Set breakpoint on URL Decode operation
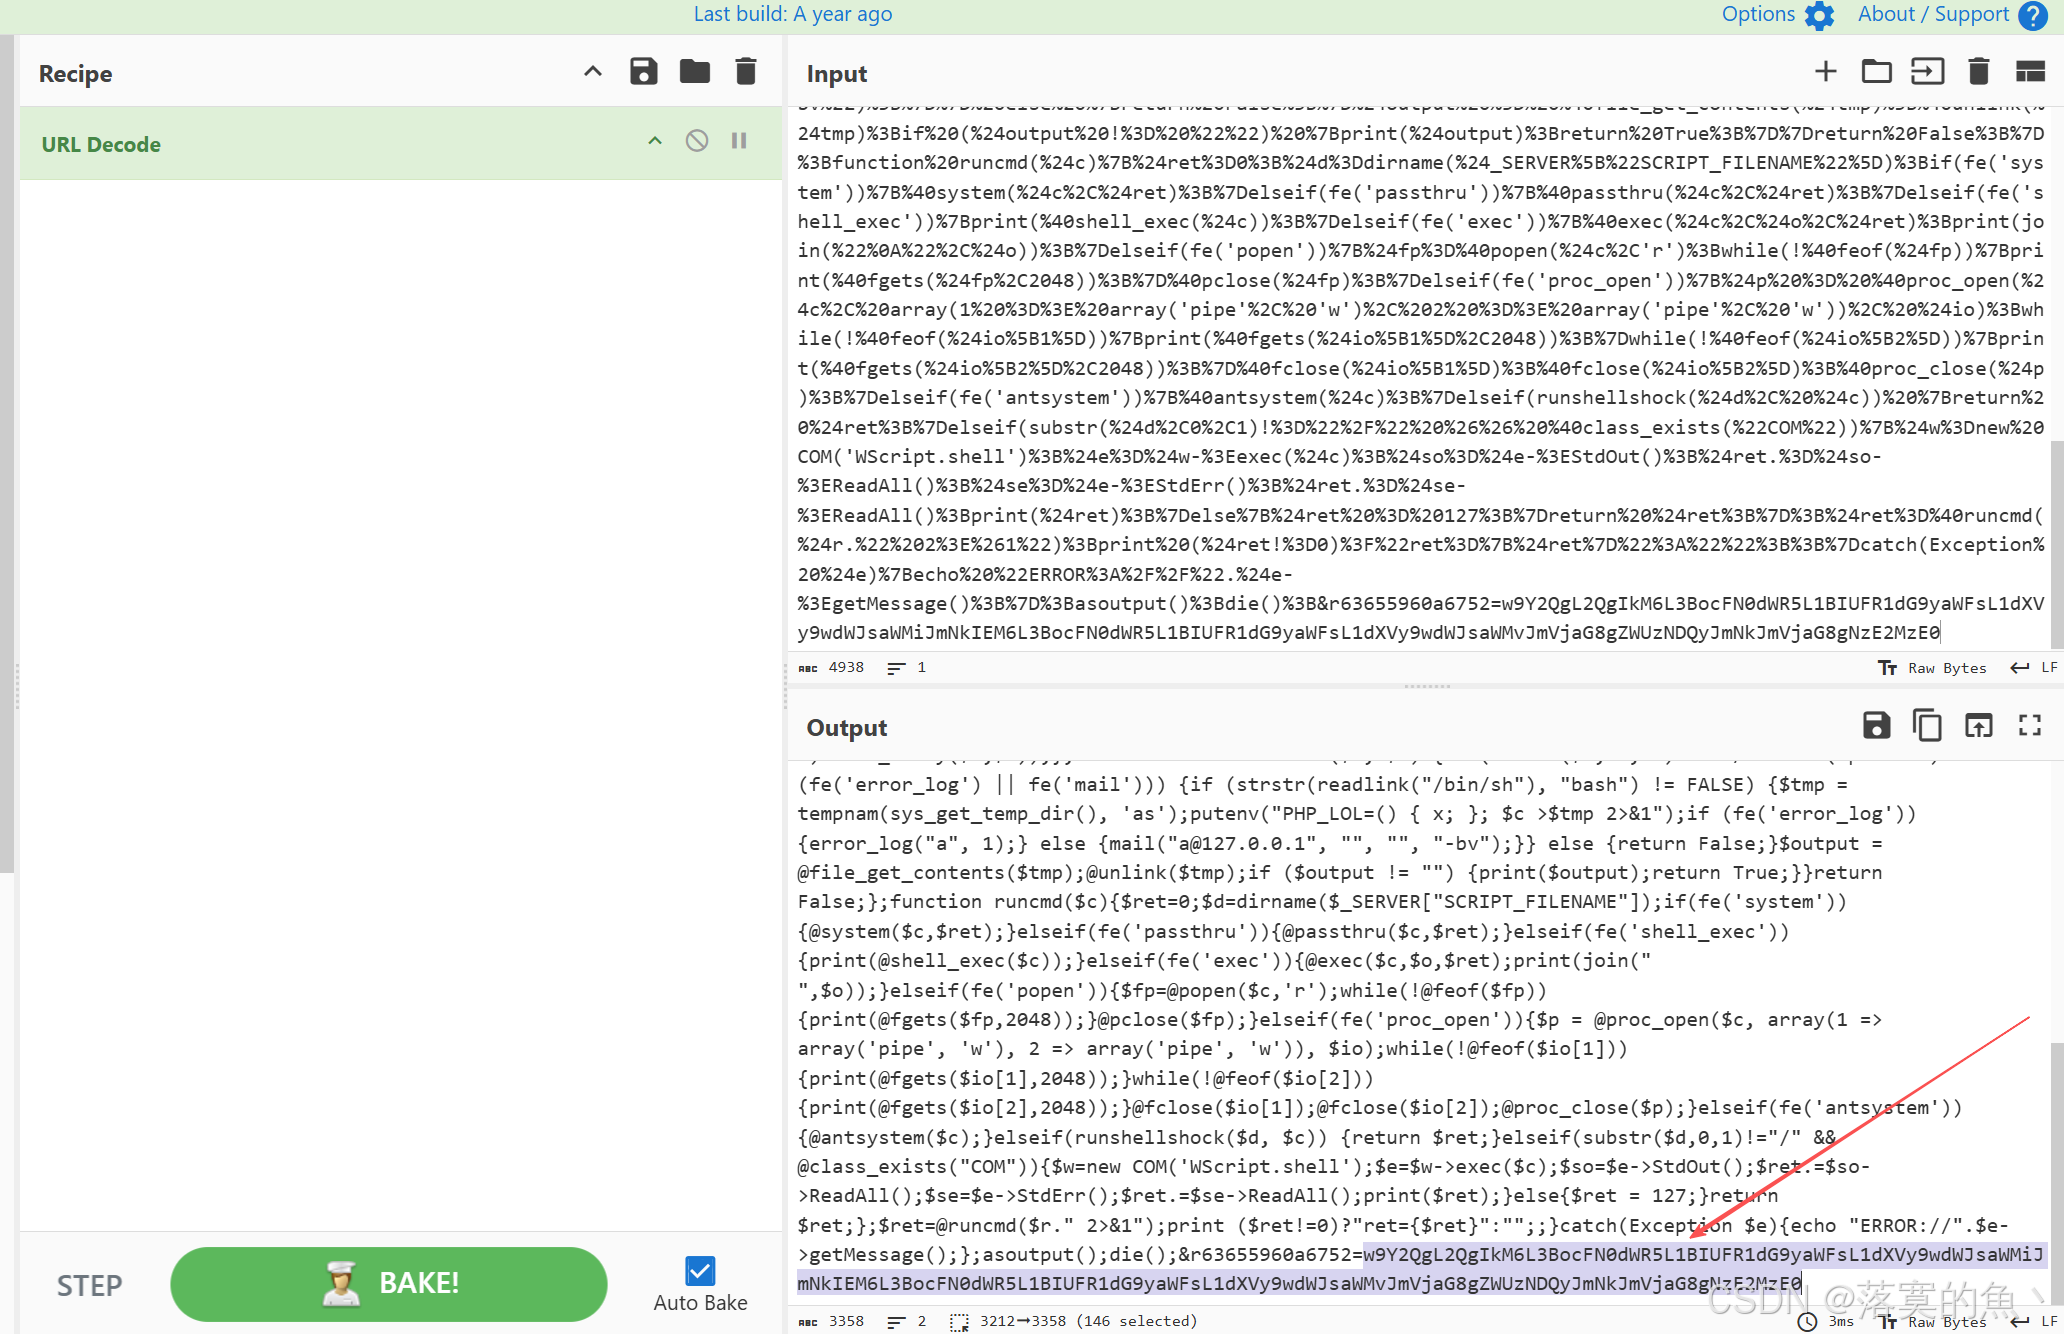The image size is (2064, 1334). (x=739, y=141)
